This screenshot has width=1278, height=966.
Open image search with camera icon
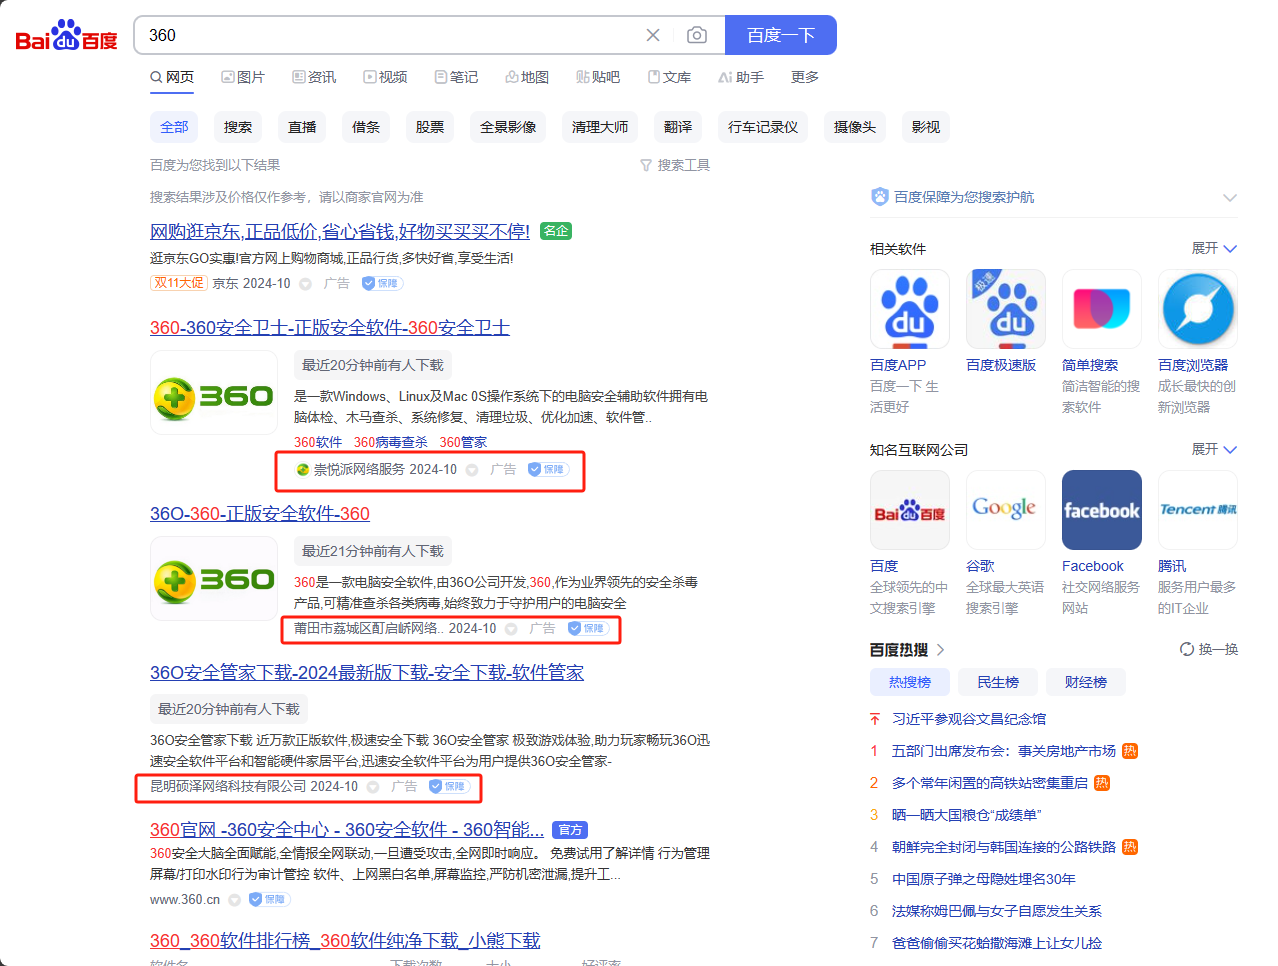point(697,35)
